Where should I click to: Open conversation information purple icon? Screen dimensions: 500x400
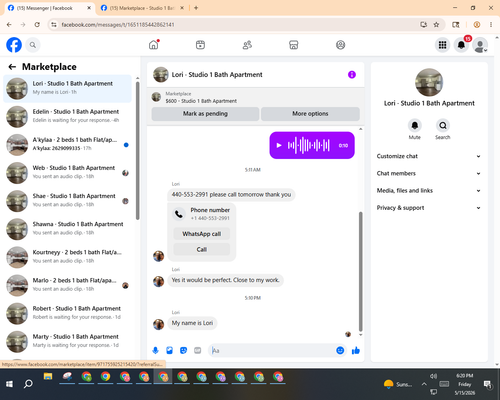[352, 75]
